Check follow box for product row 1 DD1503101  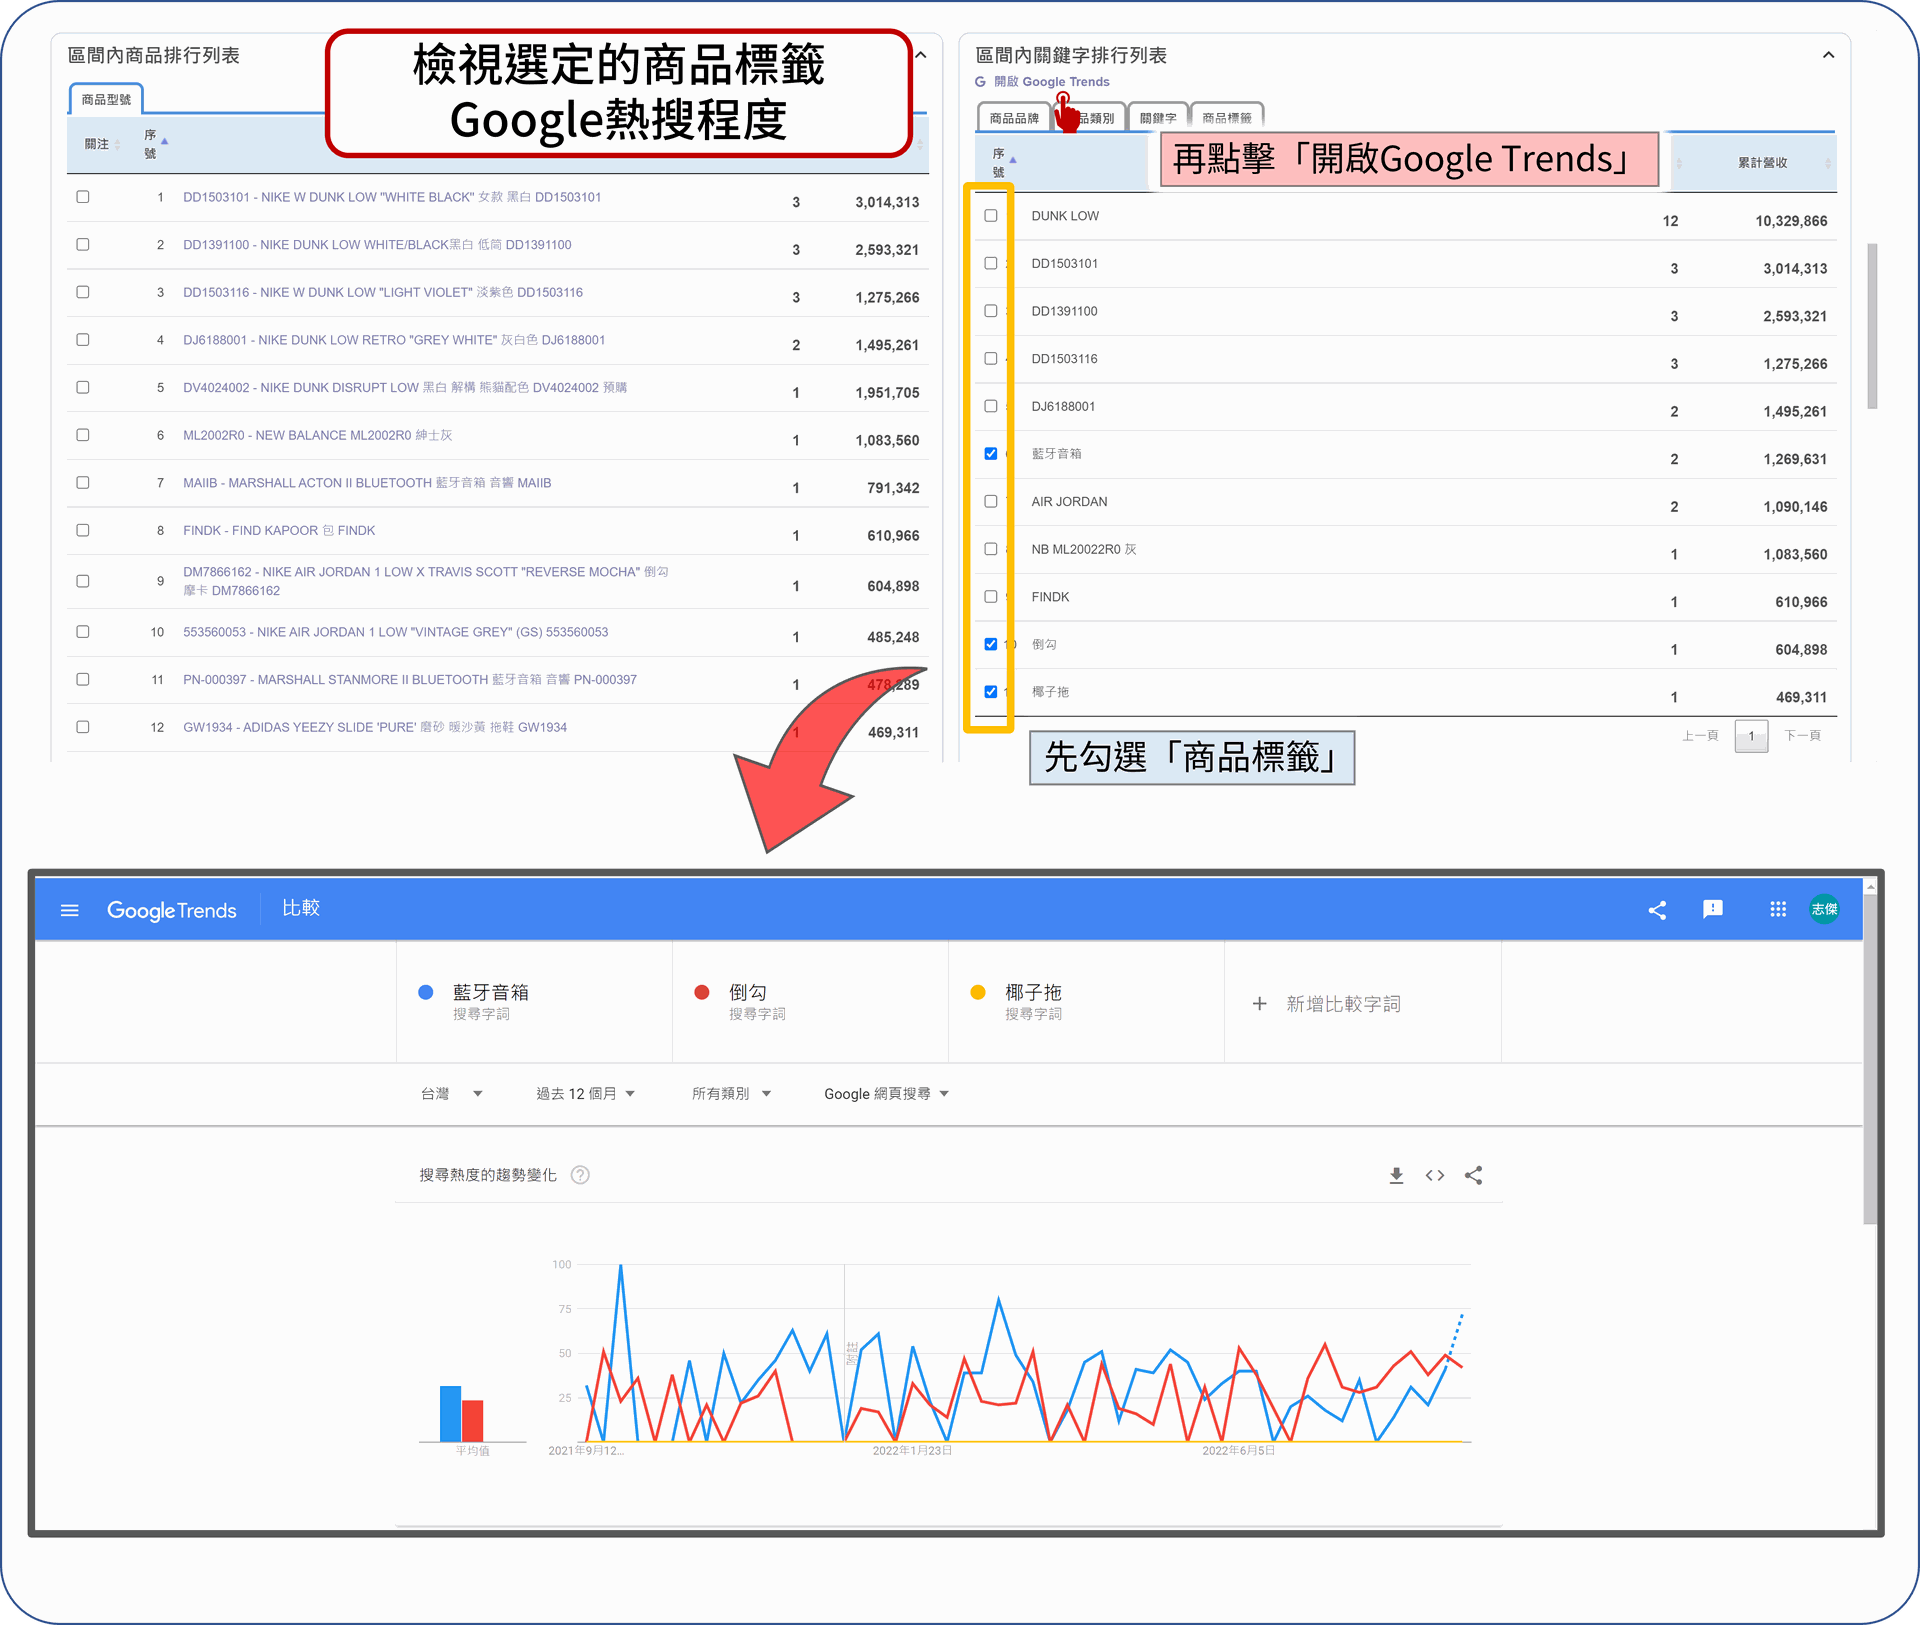coord(83,197)
